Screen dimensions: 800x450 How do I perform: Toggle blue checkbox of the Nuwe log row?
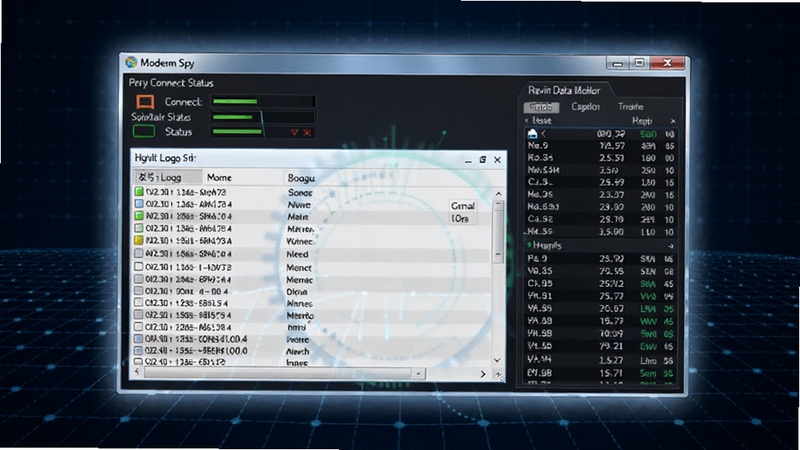[139, 204]
